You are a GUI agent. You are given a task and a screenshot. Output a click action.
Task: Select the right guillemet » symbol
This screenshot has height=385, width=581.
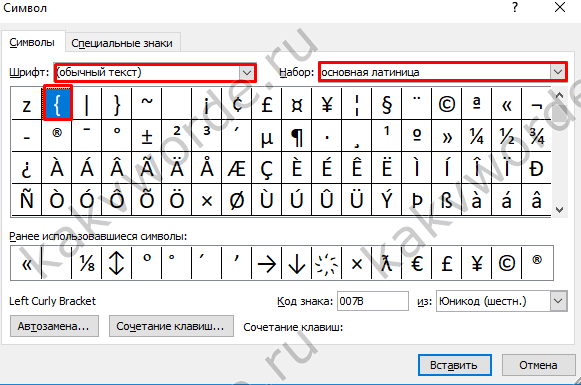446,136
